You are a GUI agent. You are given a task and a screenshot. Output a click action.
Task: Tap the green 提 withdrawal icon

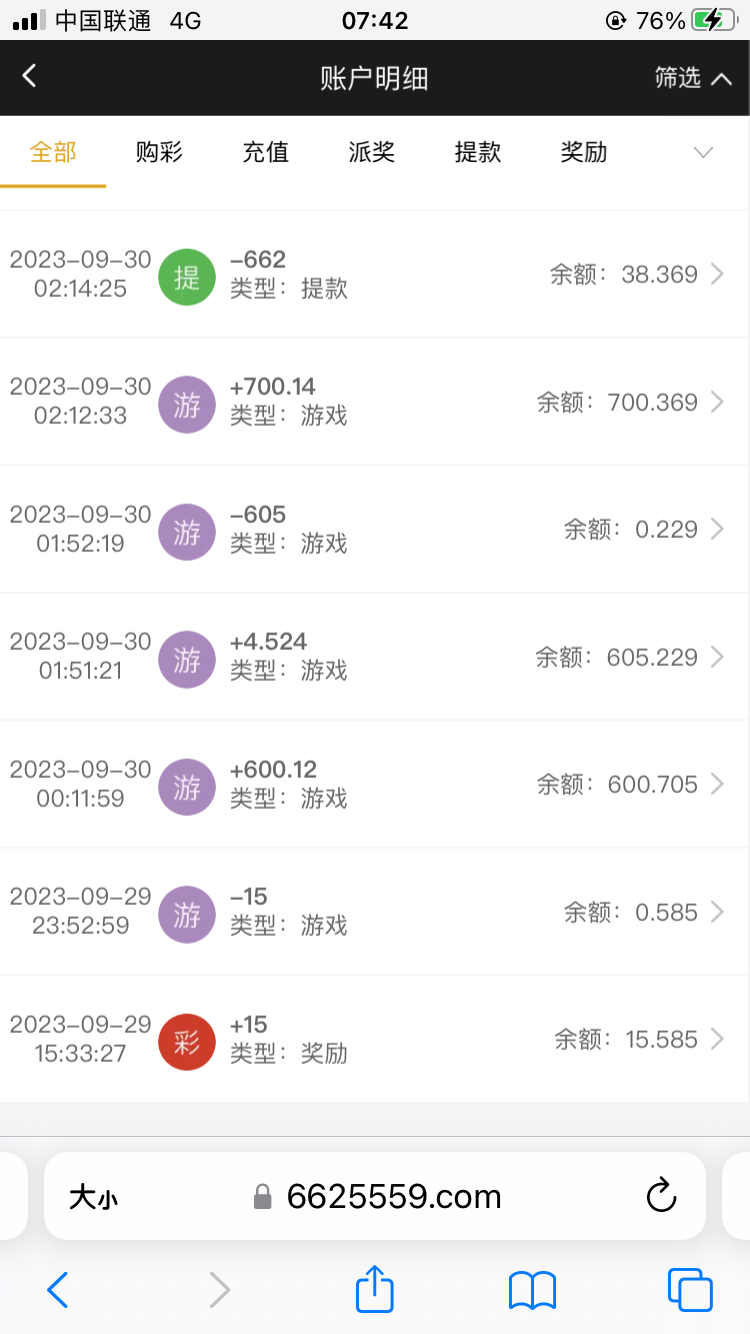(187, 276)
